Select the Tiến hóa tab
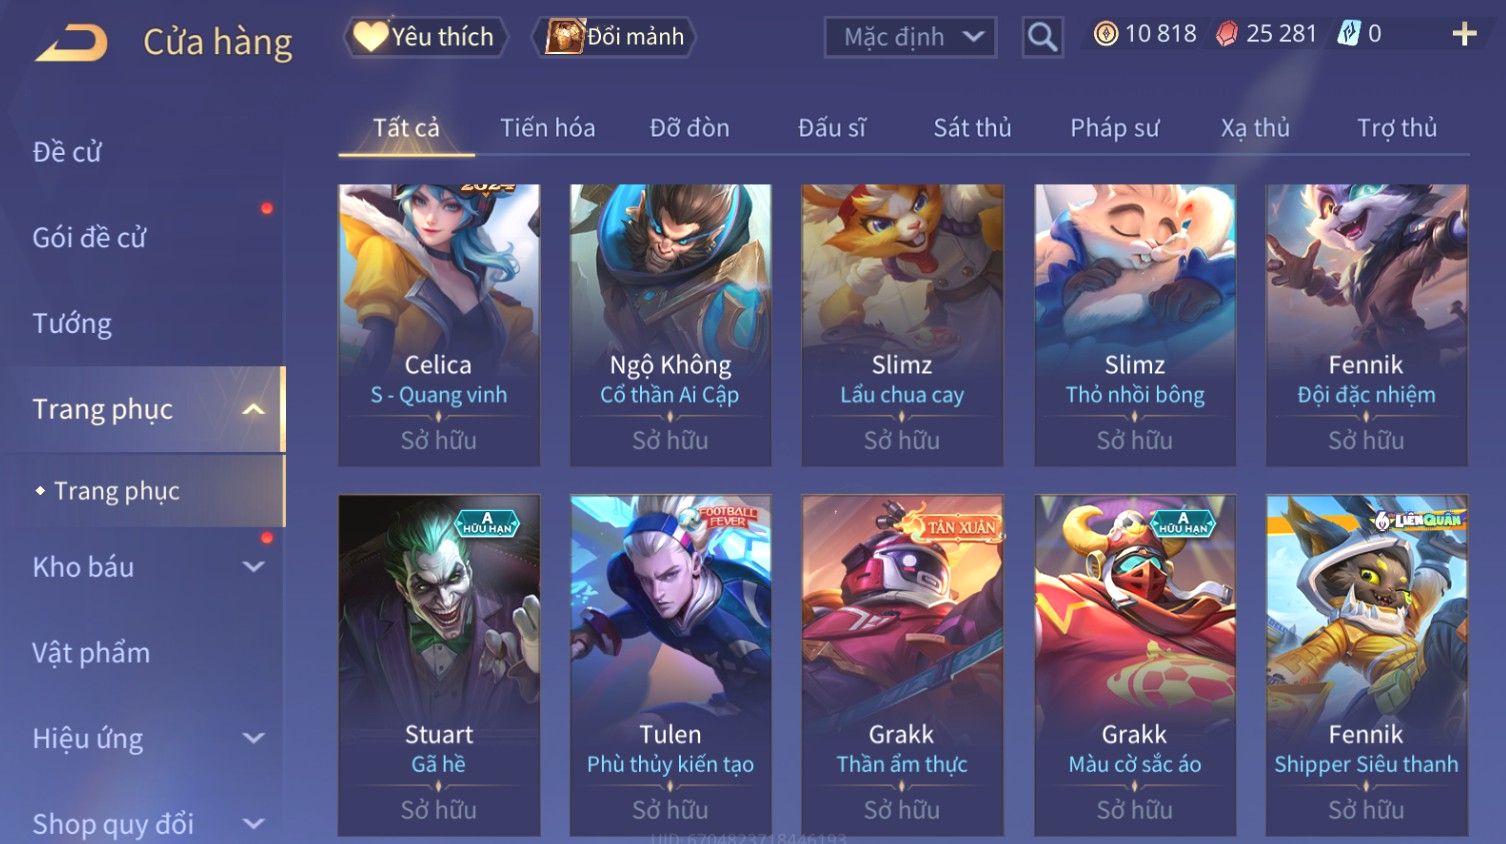Image resolution: width=1506 pixels, height=844 pixels. pos(547,128)
